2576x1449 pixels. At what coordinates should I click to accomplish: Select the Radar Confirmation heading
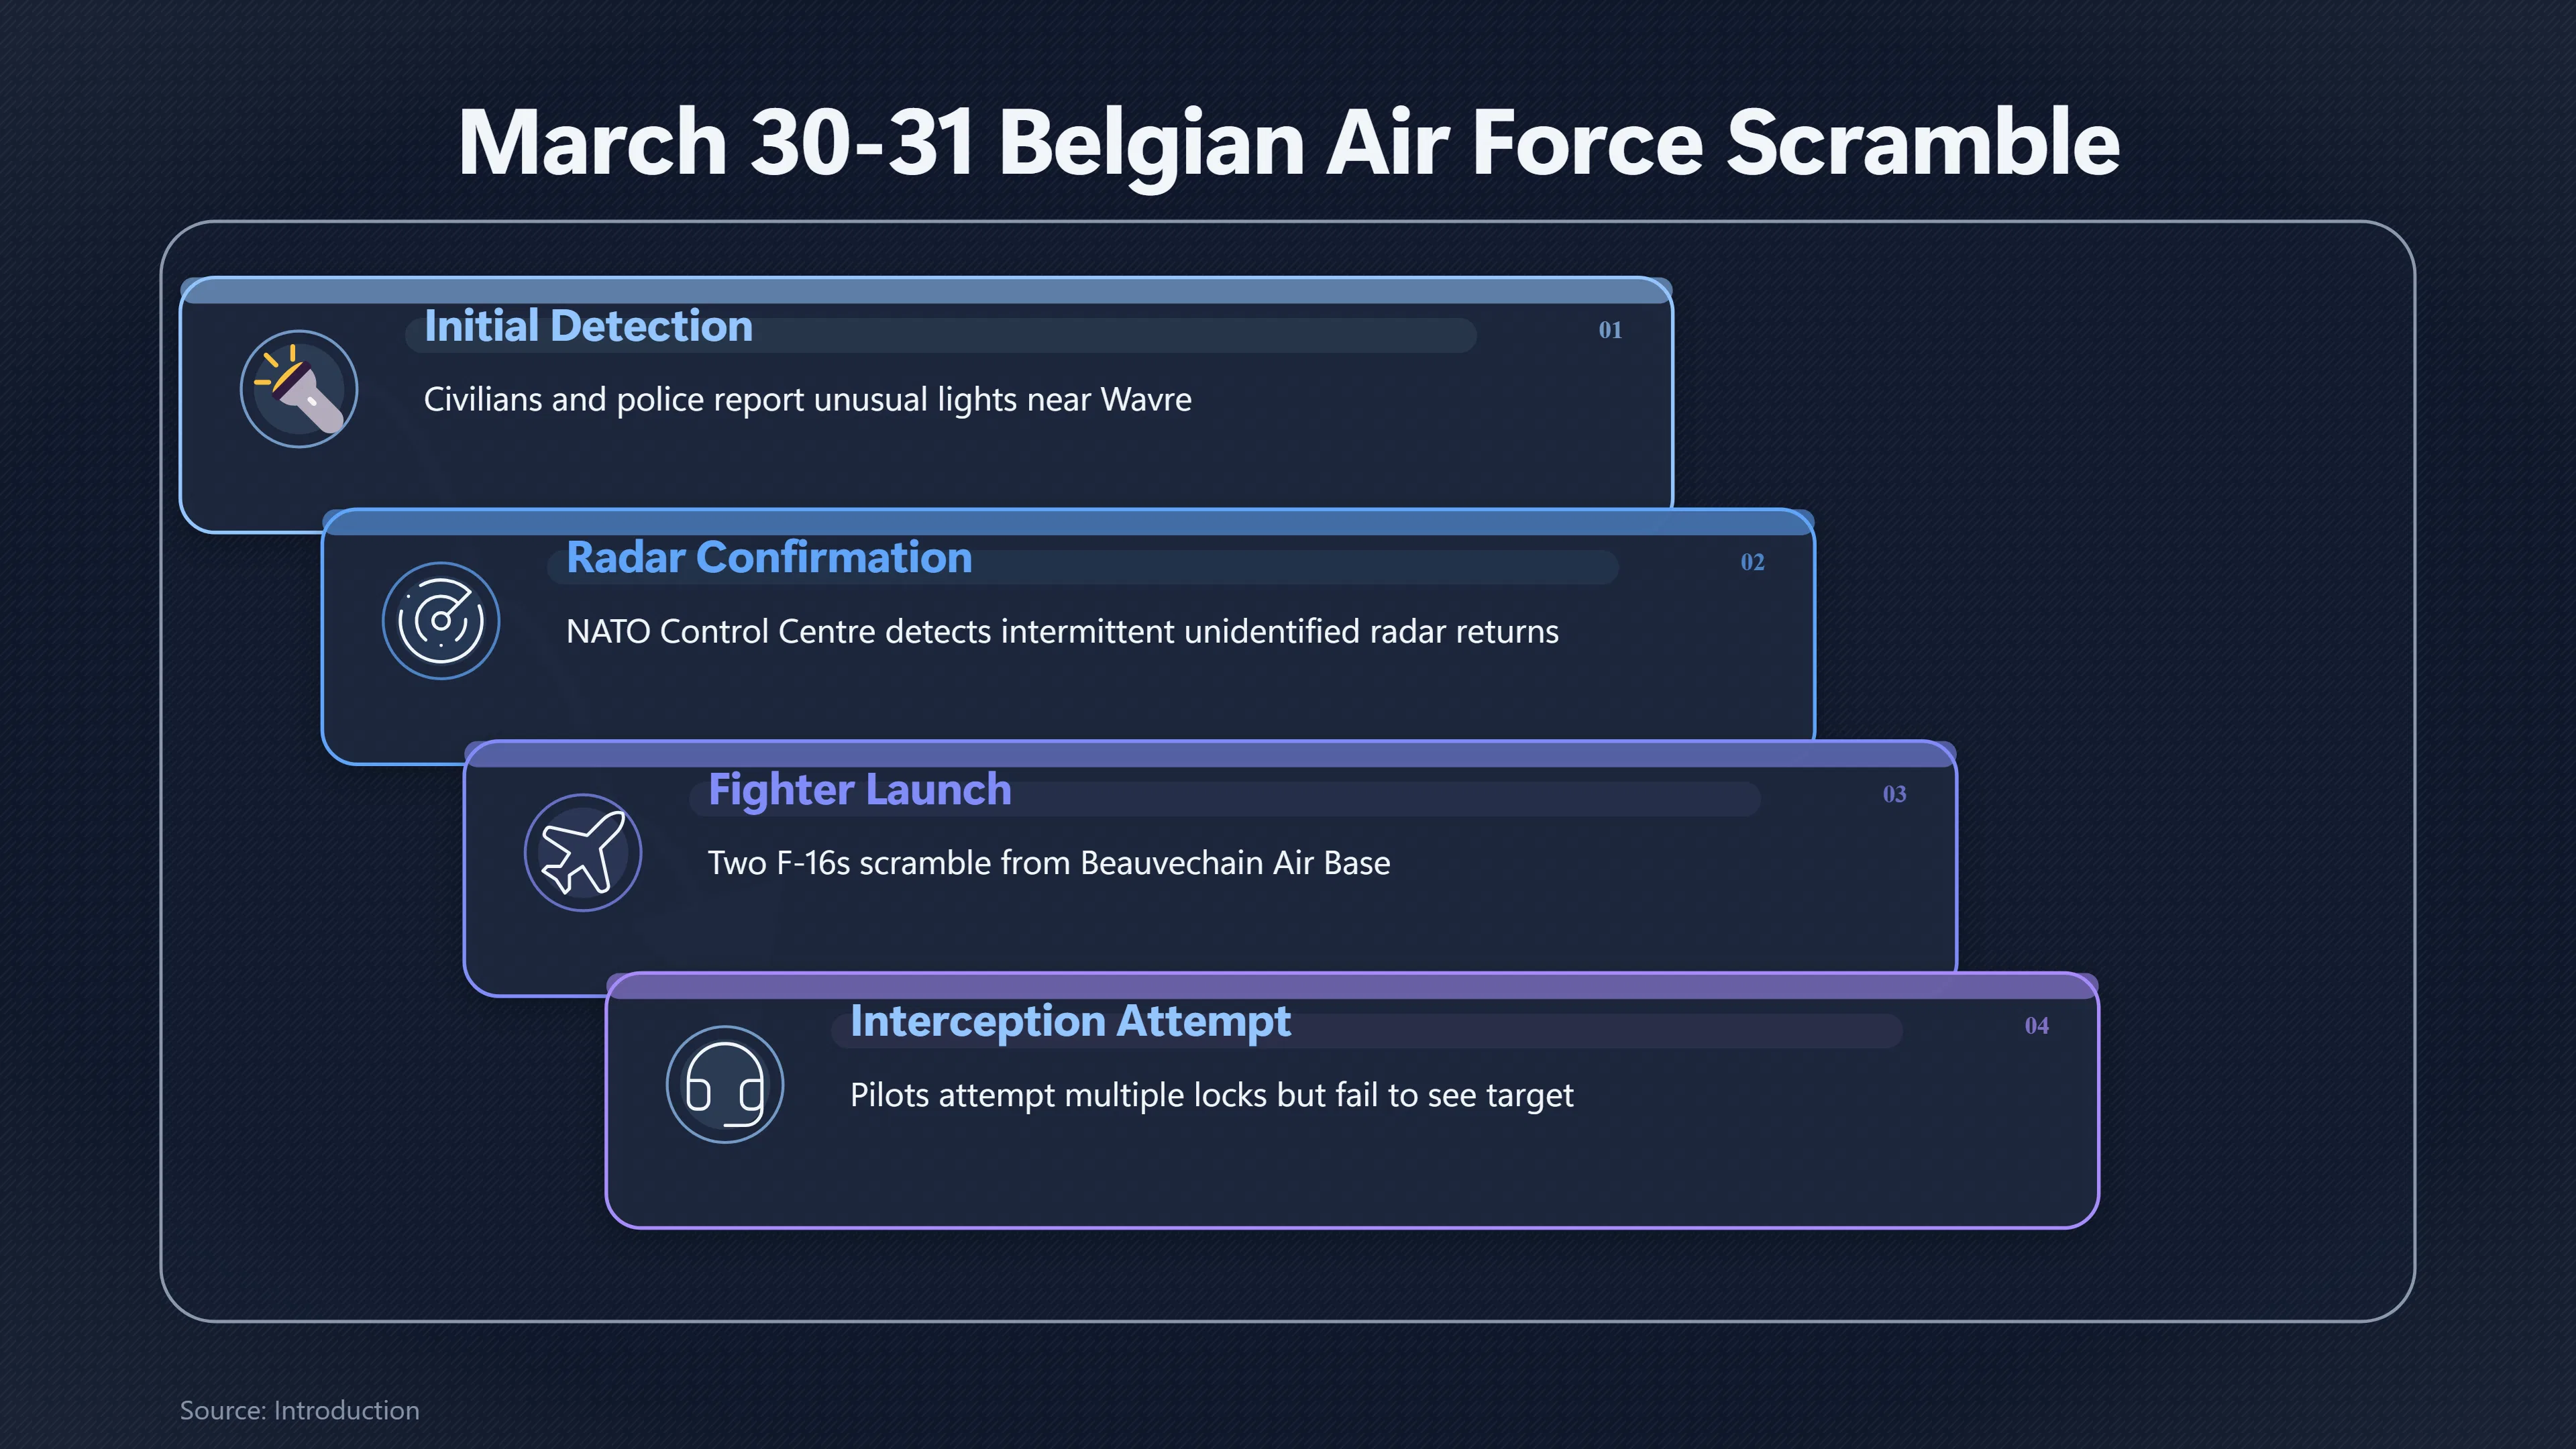[769, 557]
